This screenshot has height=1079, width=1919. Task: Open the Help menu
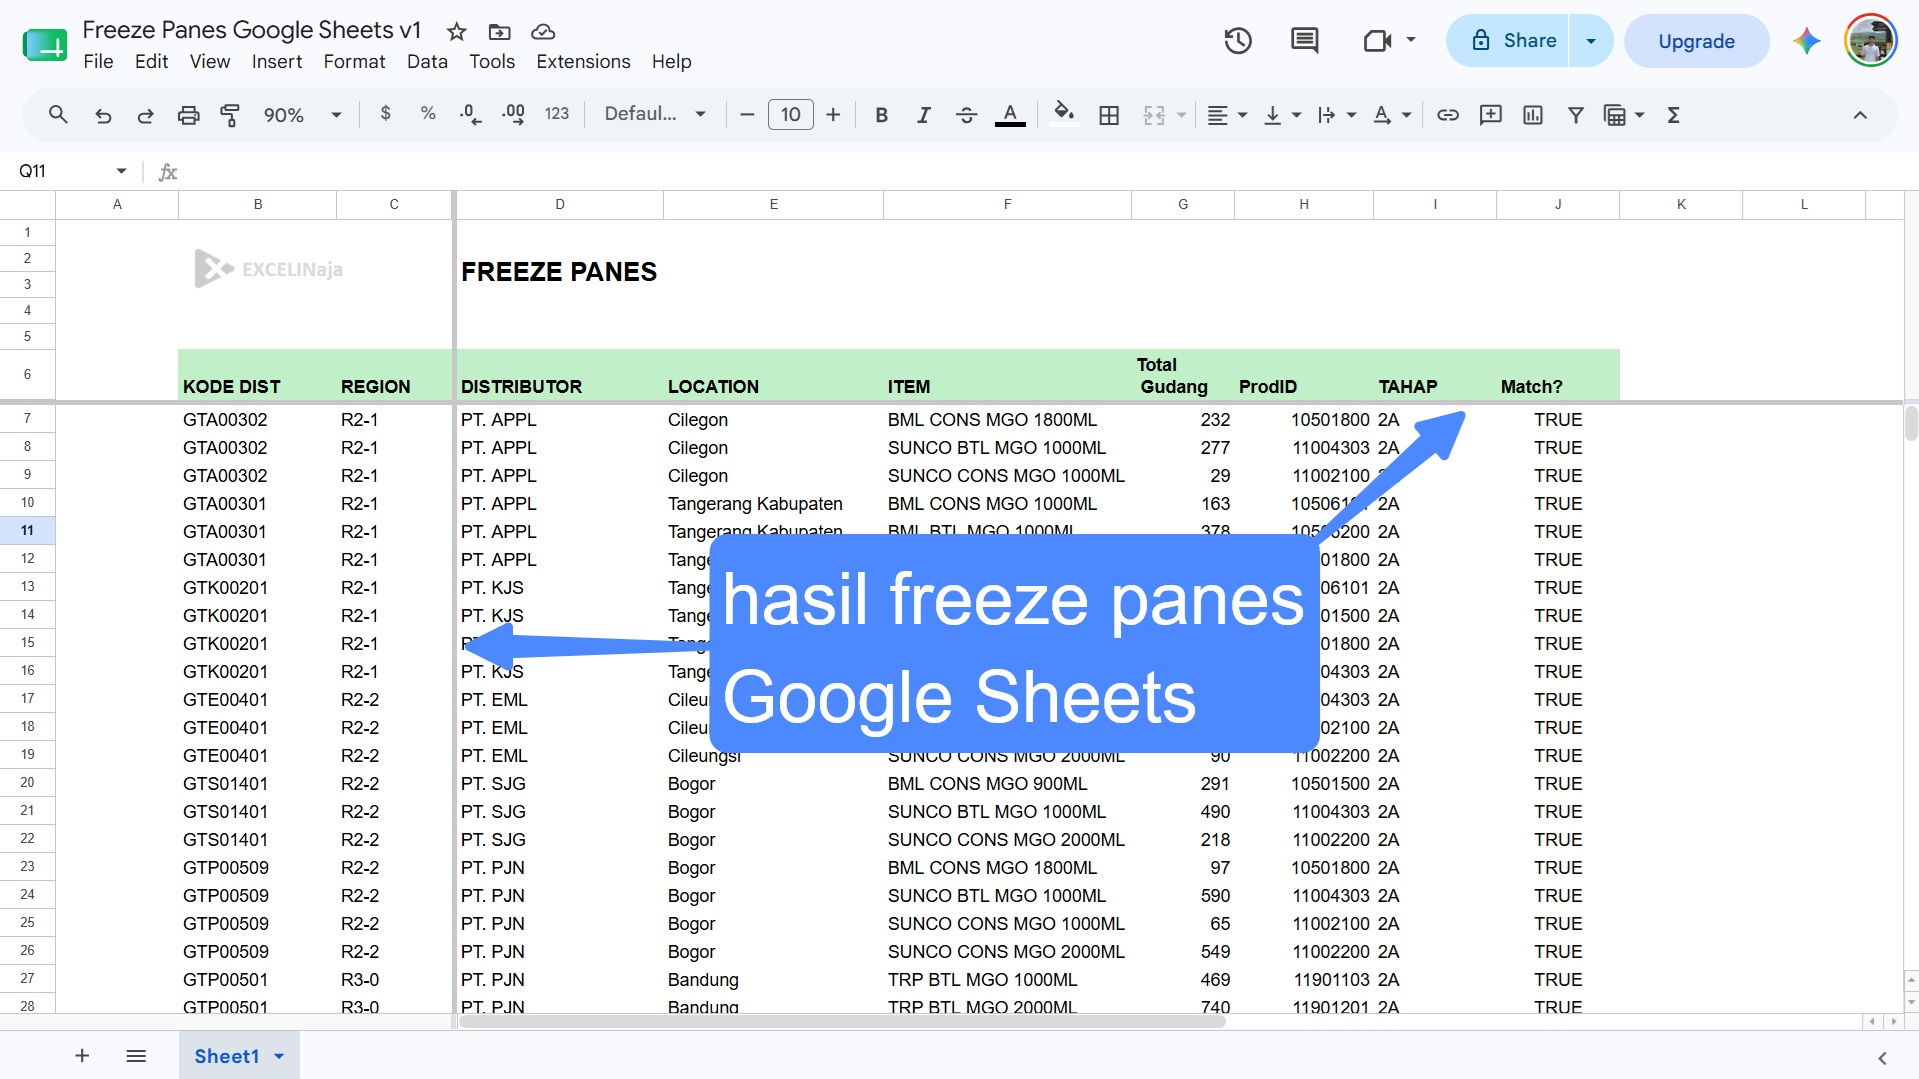[671, 61]
